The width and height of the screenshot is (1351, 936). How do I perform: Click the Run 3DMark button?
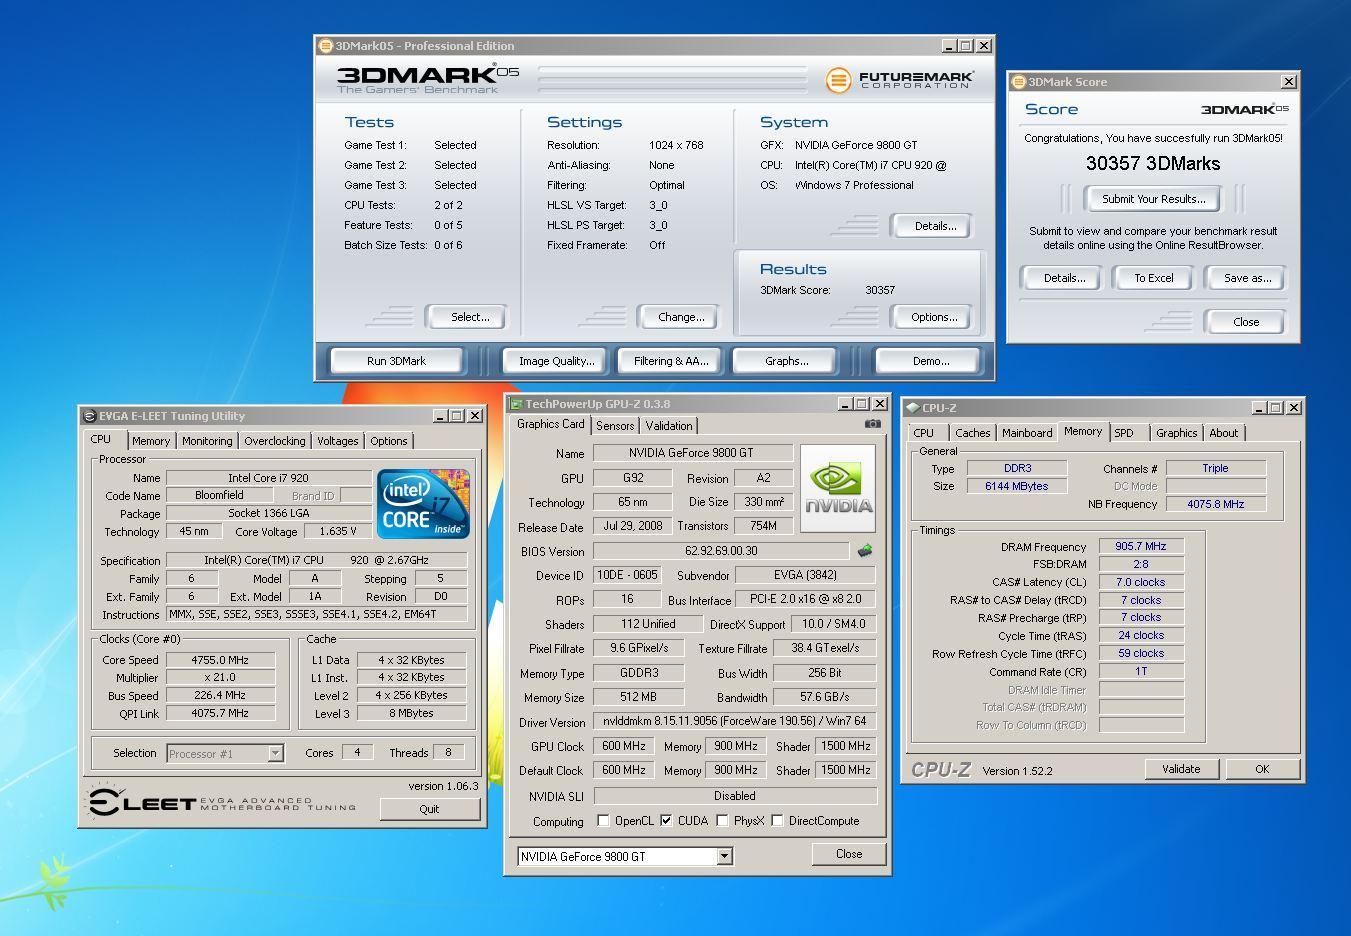tap(396, 361)
